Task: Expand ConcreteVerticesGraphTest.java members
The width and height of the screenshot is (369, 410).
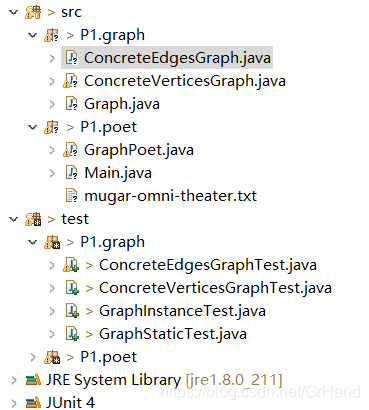Action: [52, 288]
